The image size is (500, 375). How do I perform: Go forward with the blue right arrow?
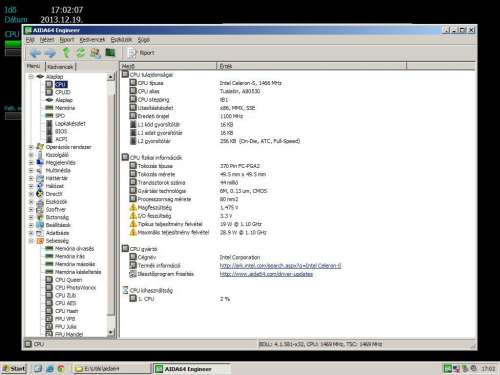(50, 53)
